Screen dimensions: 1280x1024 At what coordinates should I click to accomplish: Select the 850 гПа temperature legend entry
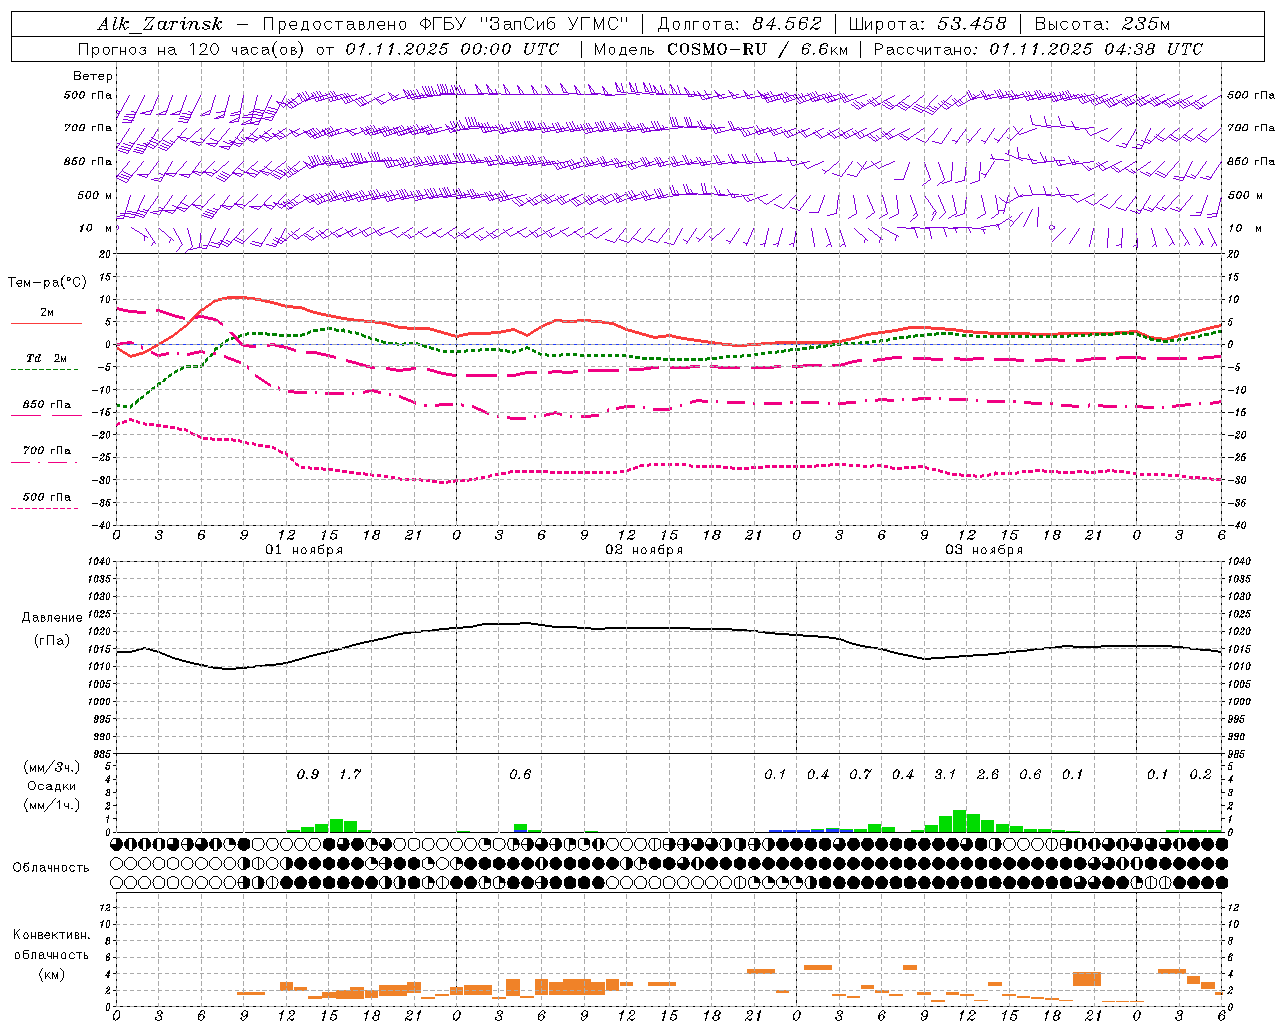click(x=47, y=405)
